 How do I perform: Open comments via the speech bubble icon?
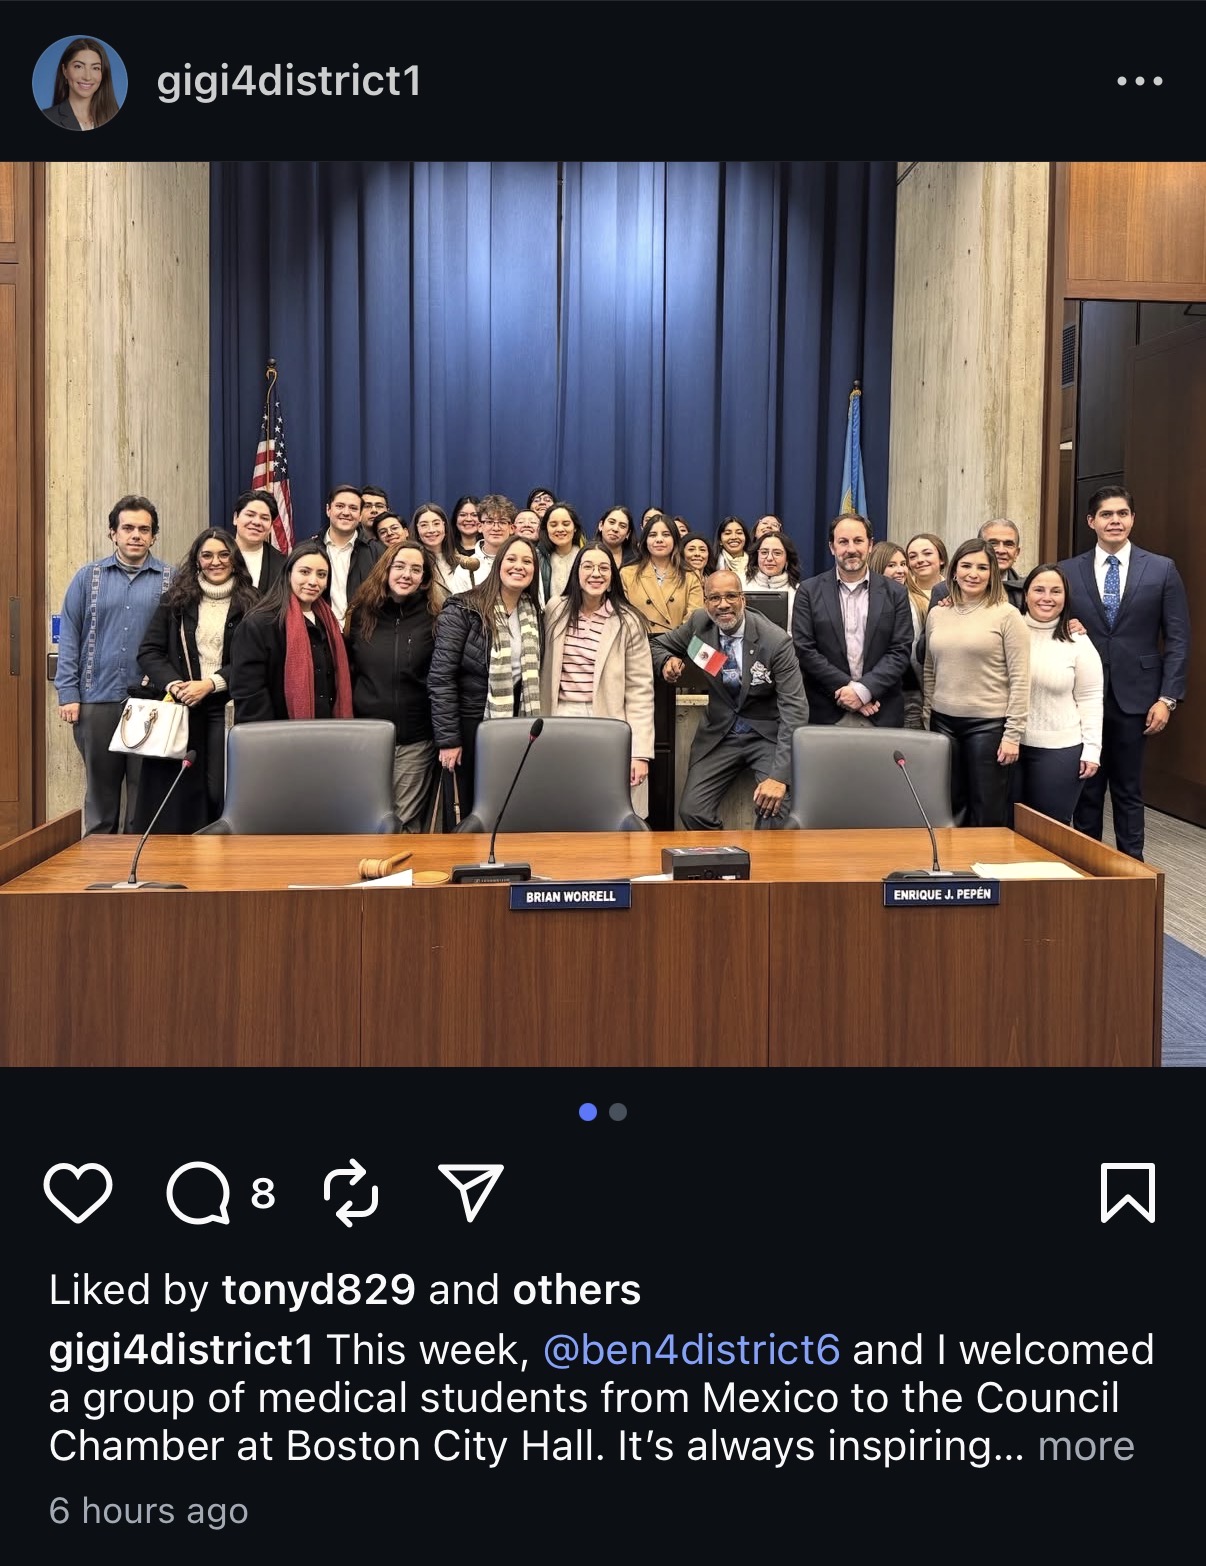[x=198, y=1193]
